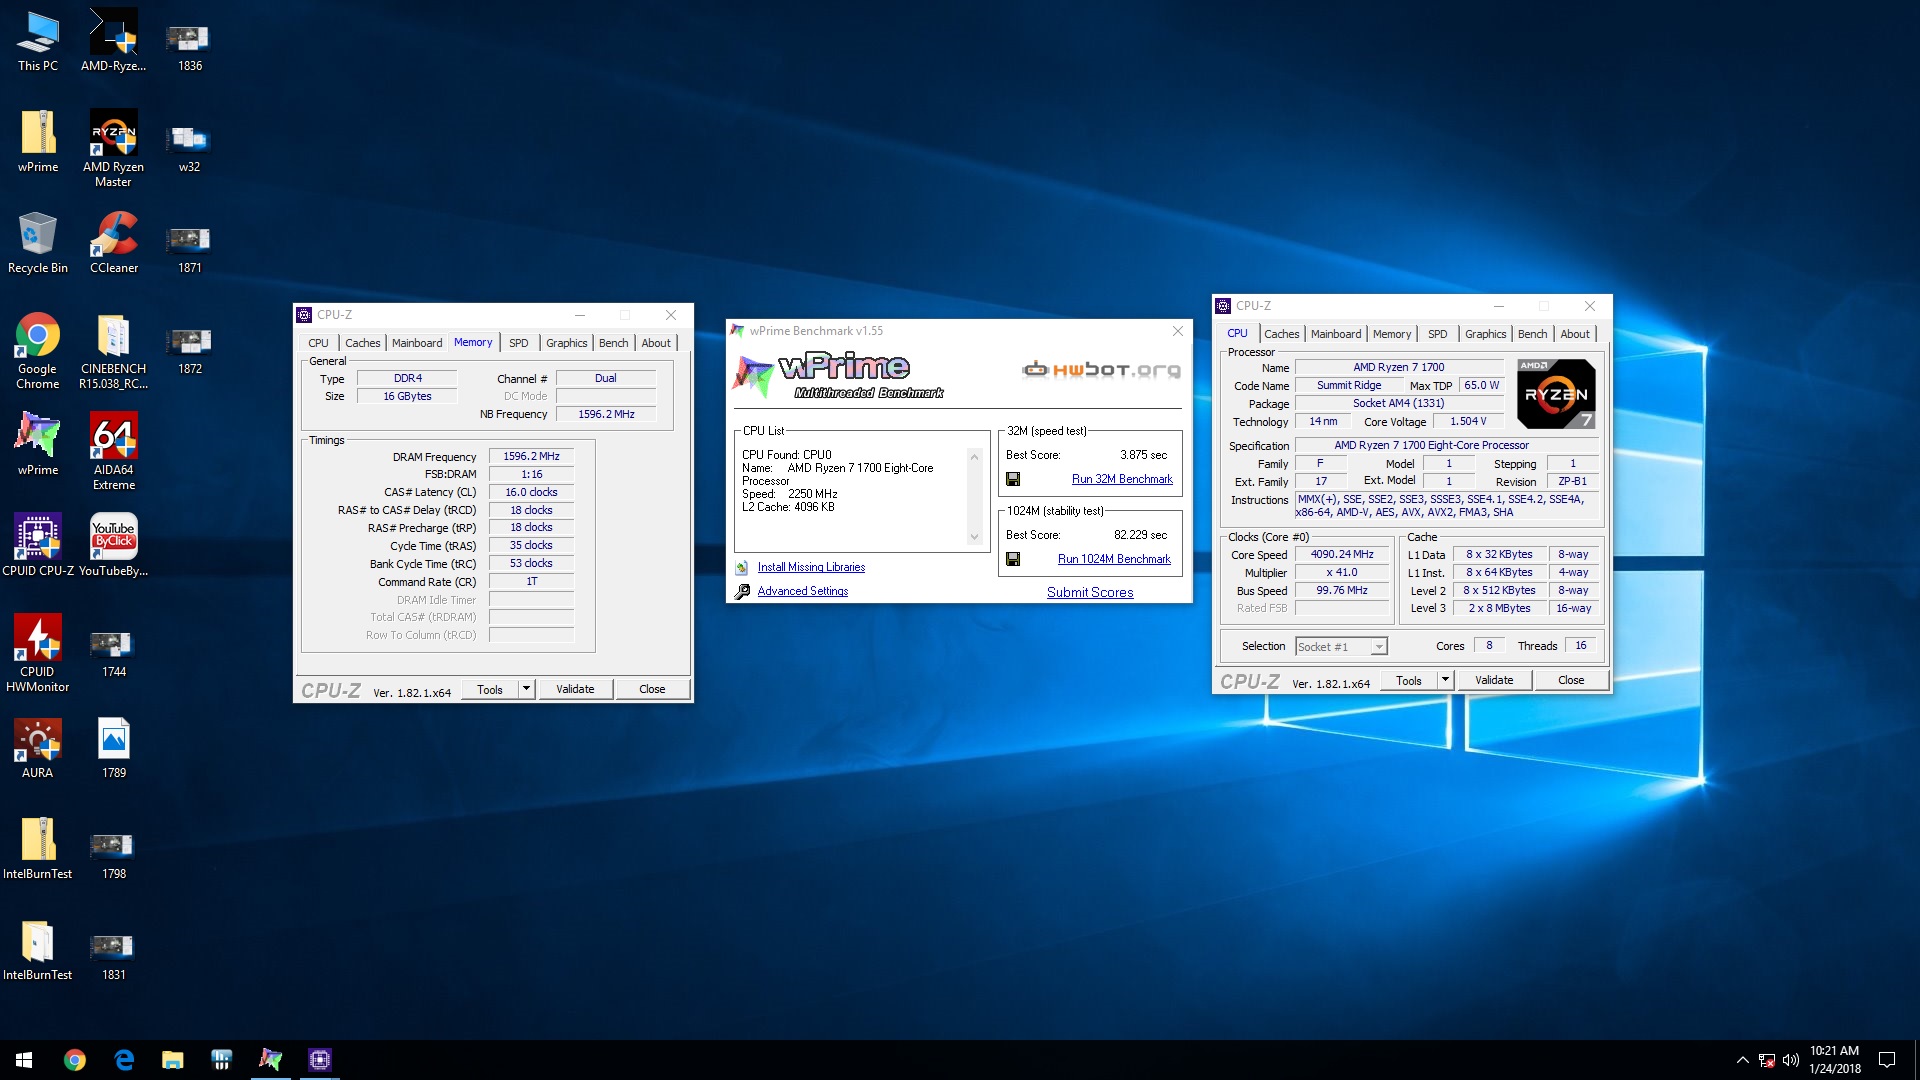The width and height of the screenshot is (1920, 1080).
Task: Launch AMD Ryzen Master shortcut
Action: click(113, 148)
